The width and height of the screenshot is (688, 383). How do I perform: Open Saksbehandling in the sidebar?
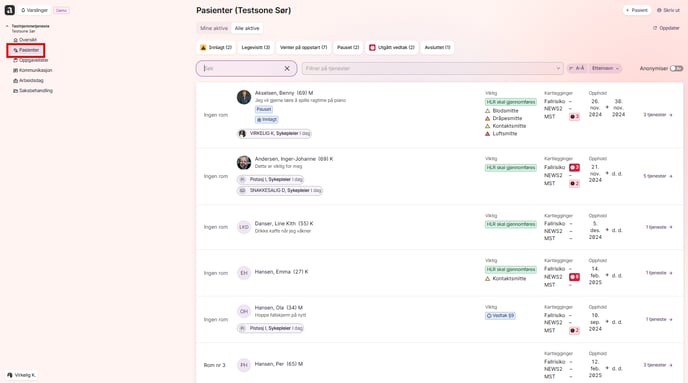coord(33,91)
